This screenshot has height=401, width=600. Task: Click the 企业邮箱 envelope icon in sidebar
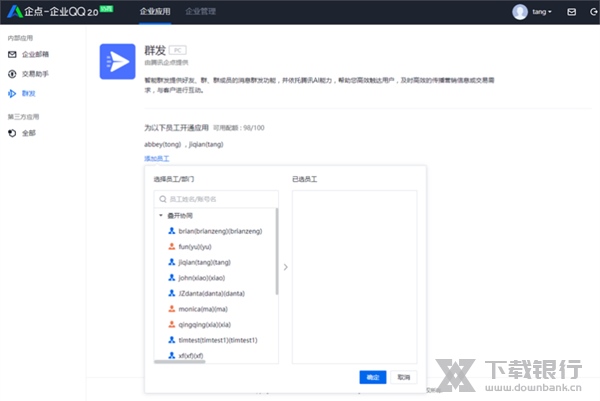(x=12, y=54)
